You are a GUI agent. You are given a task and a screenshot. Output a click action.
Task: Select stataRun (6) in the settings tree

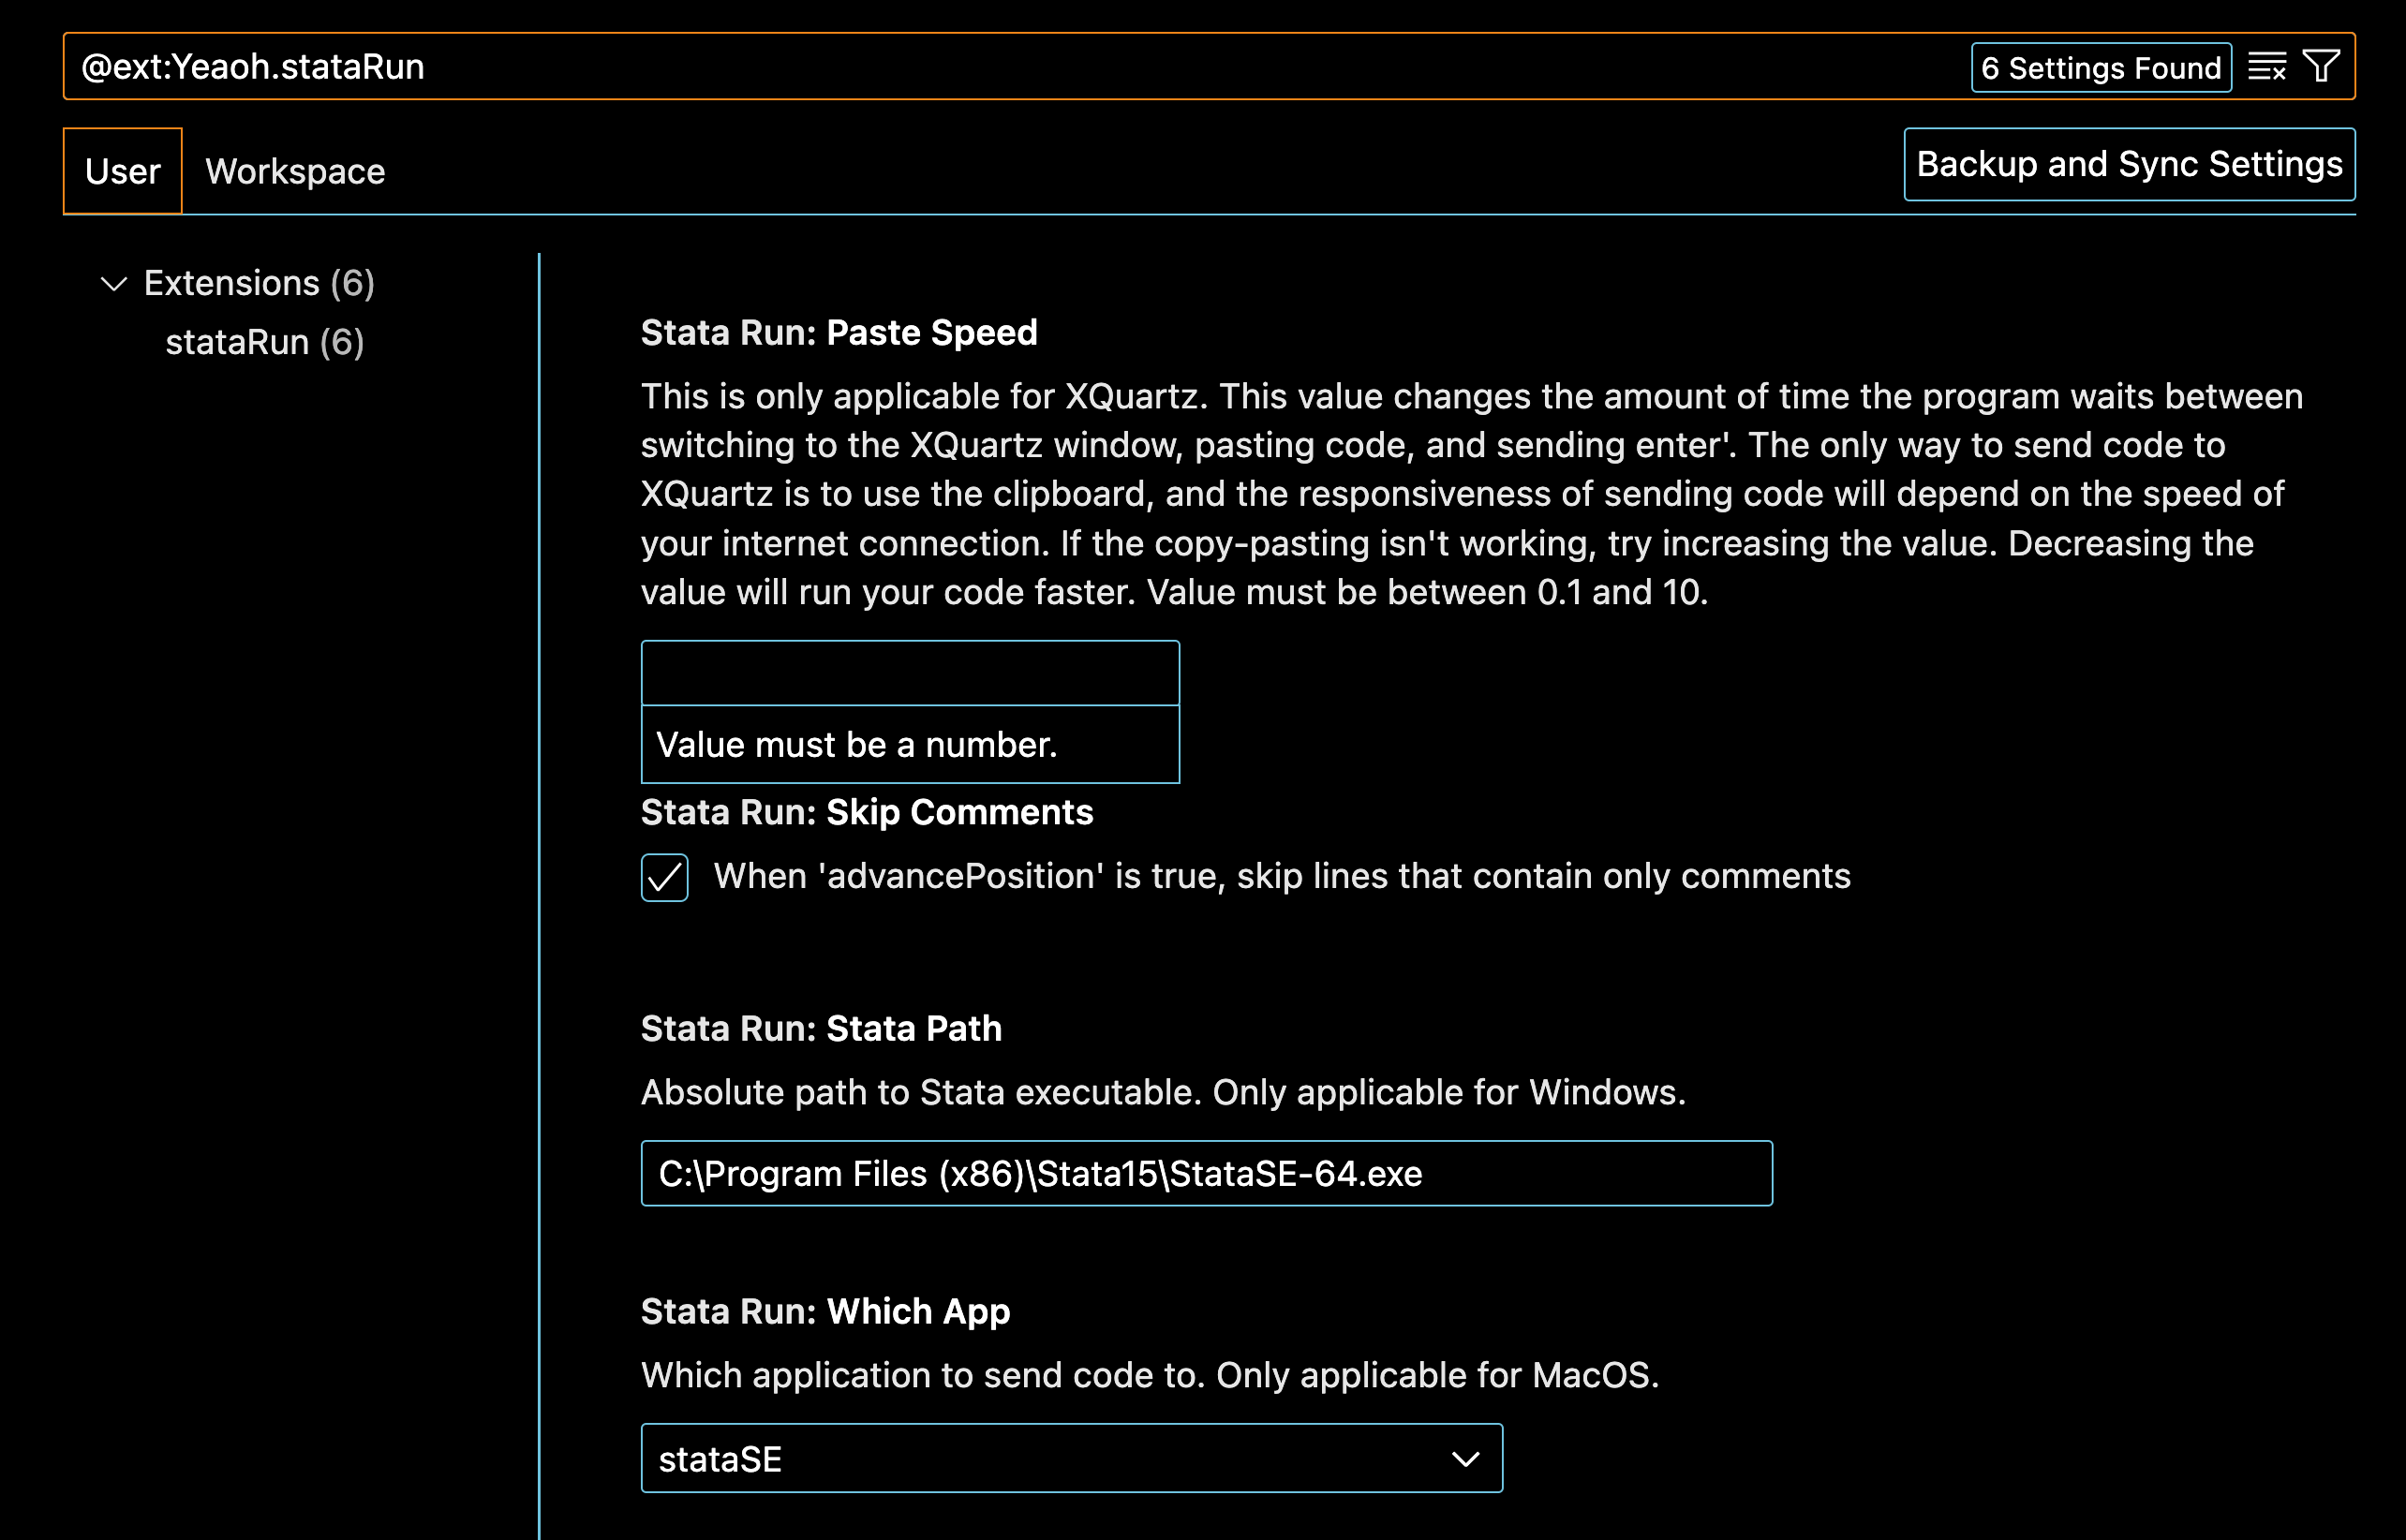point(264,343)
